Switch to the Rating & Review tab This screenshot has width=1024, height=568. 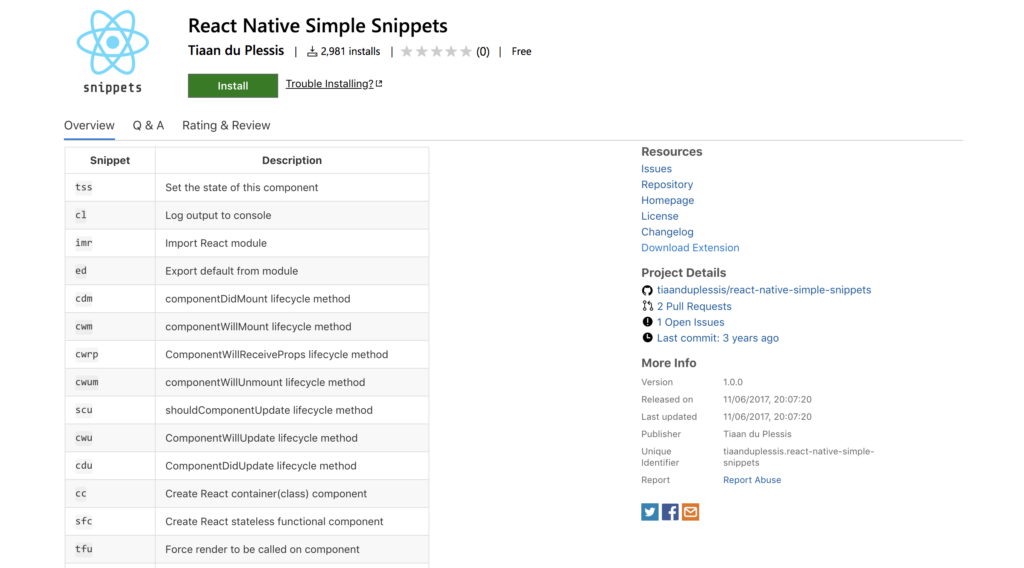pyautogui.click(x=226, y=126)
